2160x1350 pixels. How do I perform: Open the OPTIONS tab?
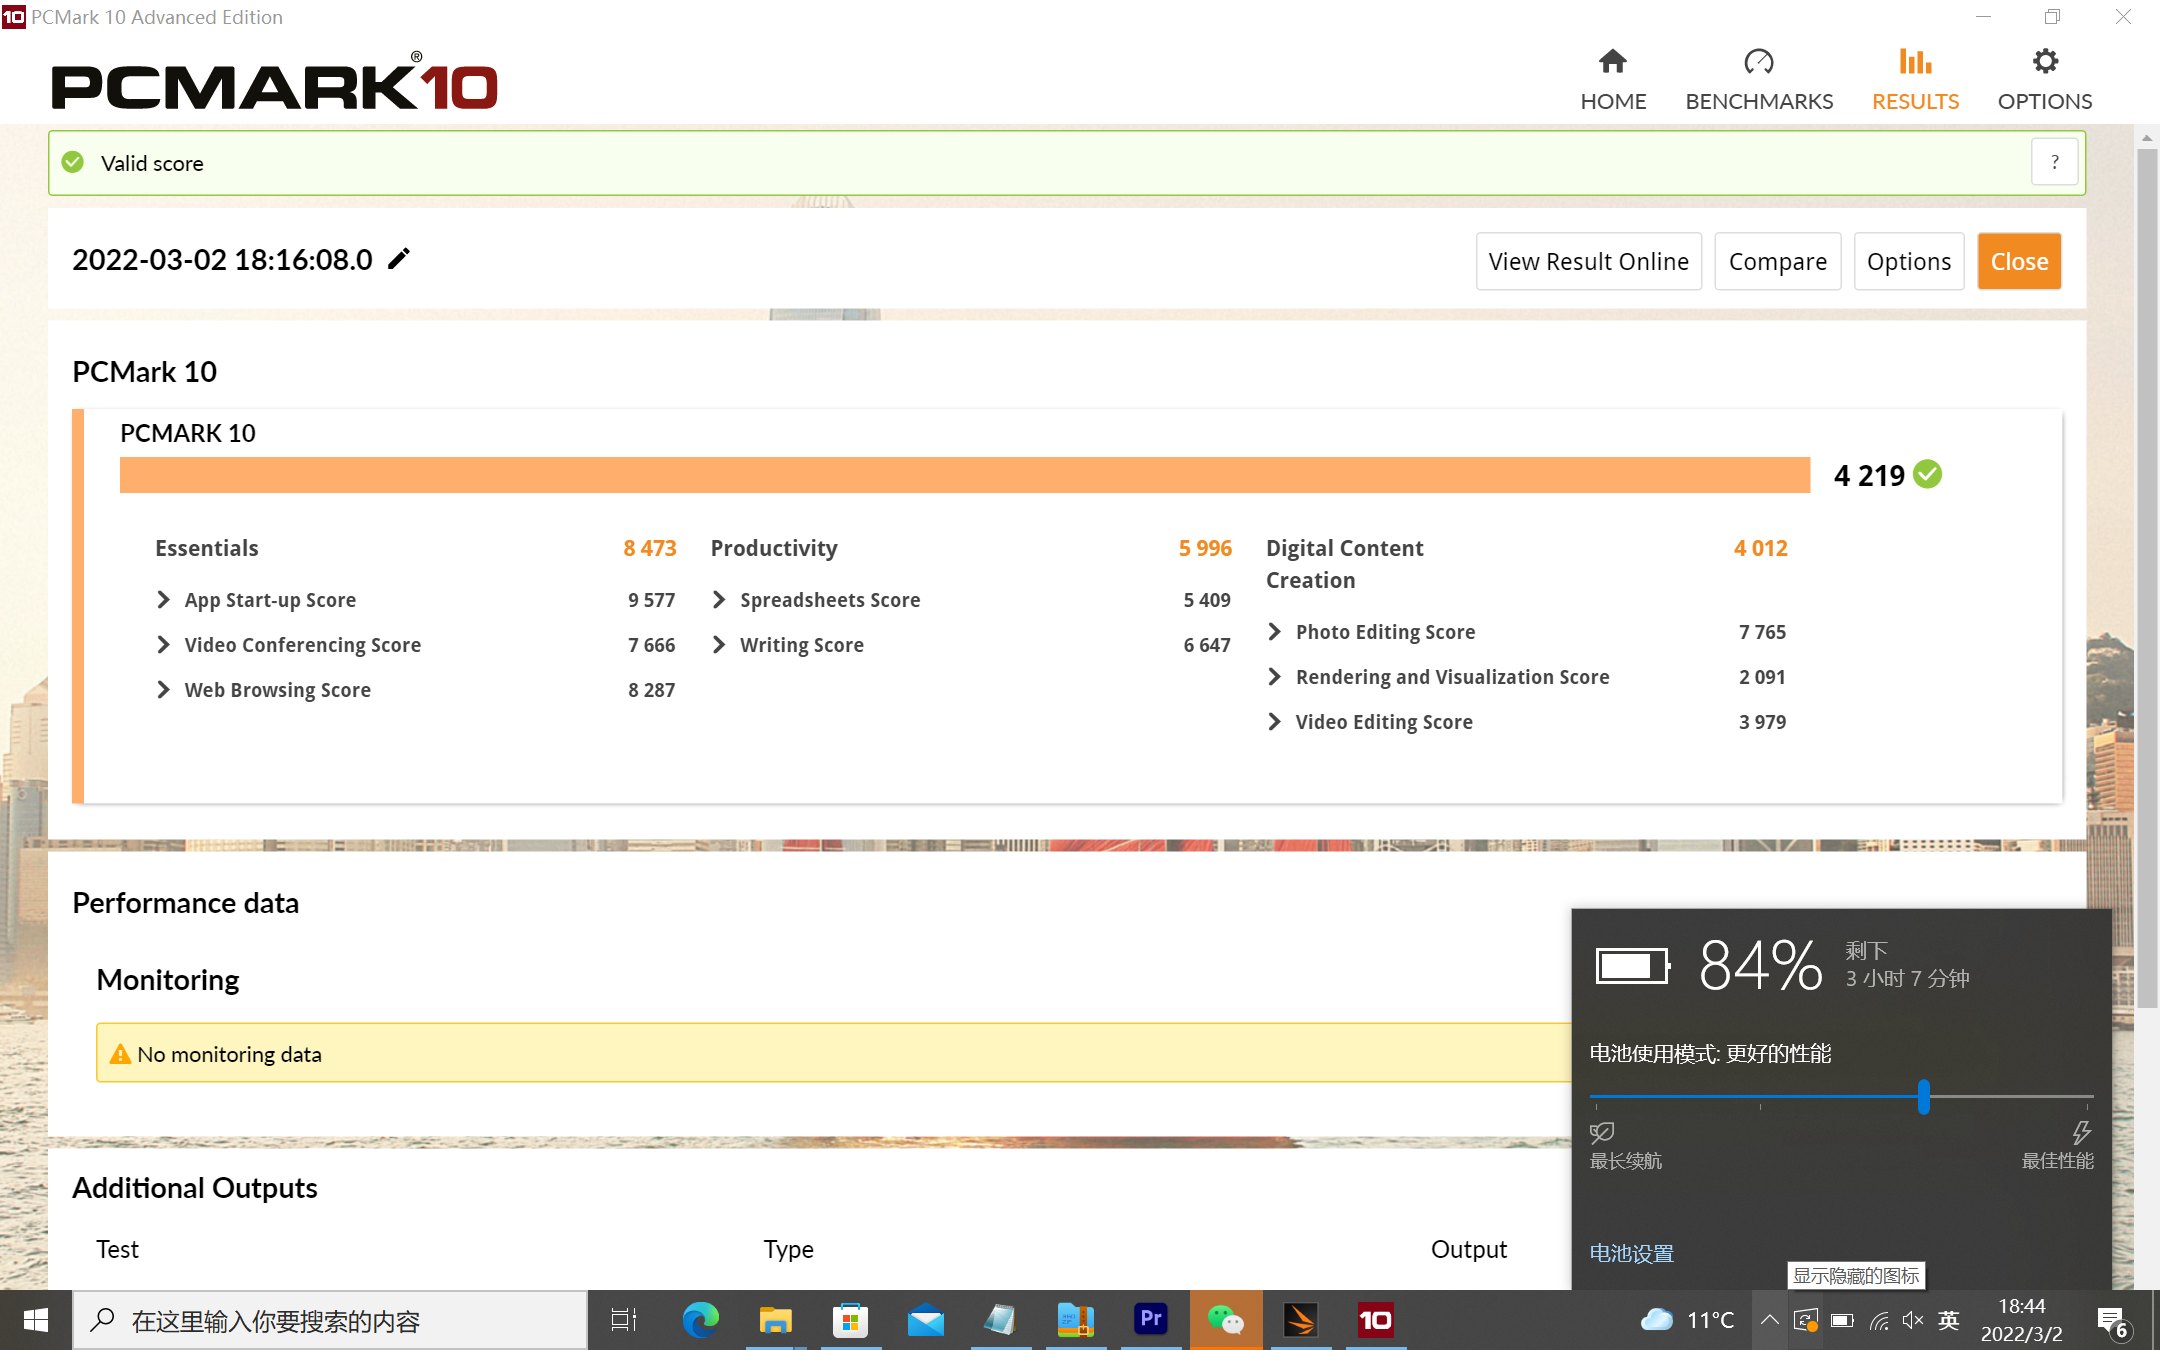[x=2045, y=80]
